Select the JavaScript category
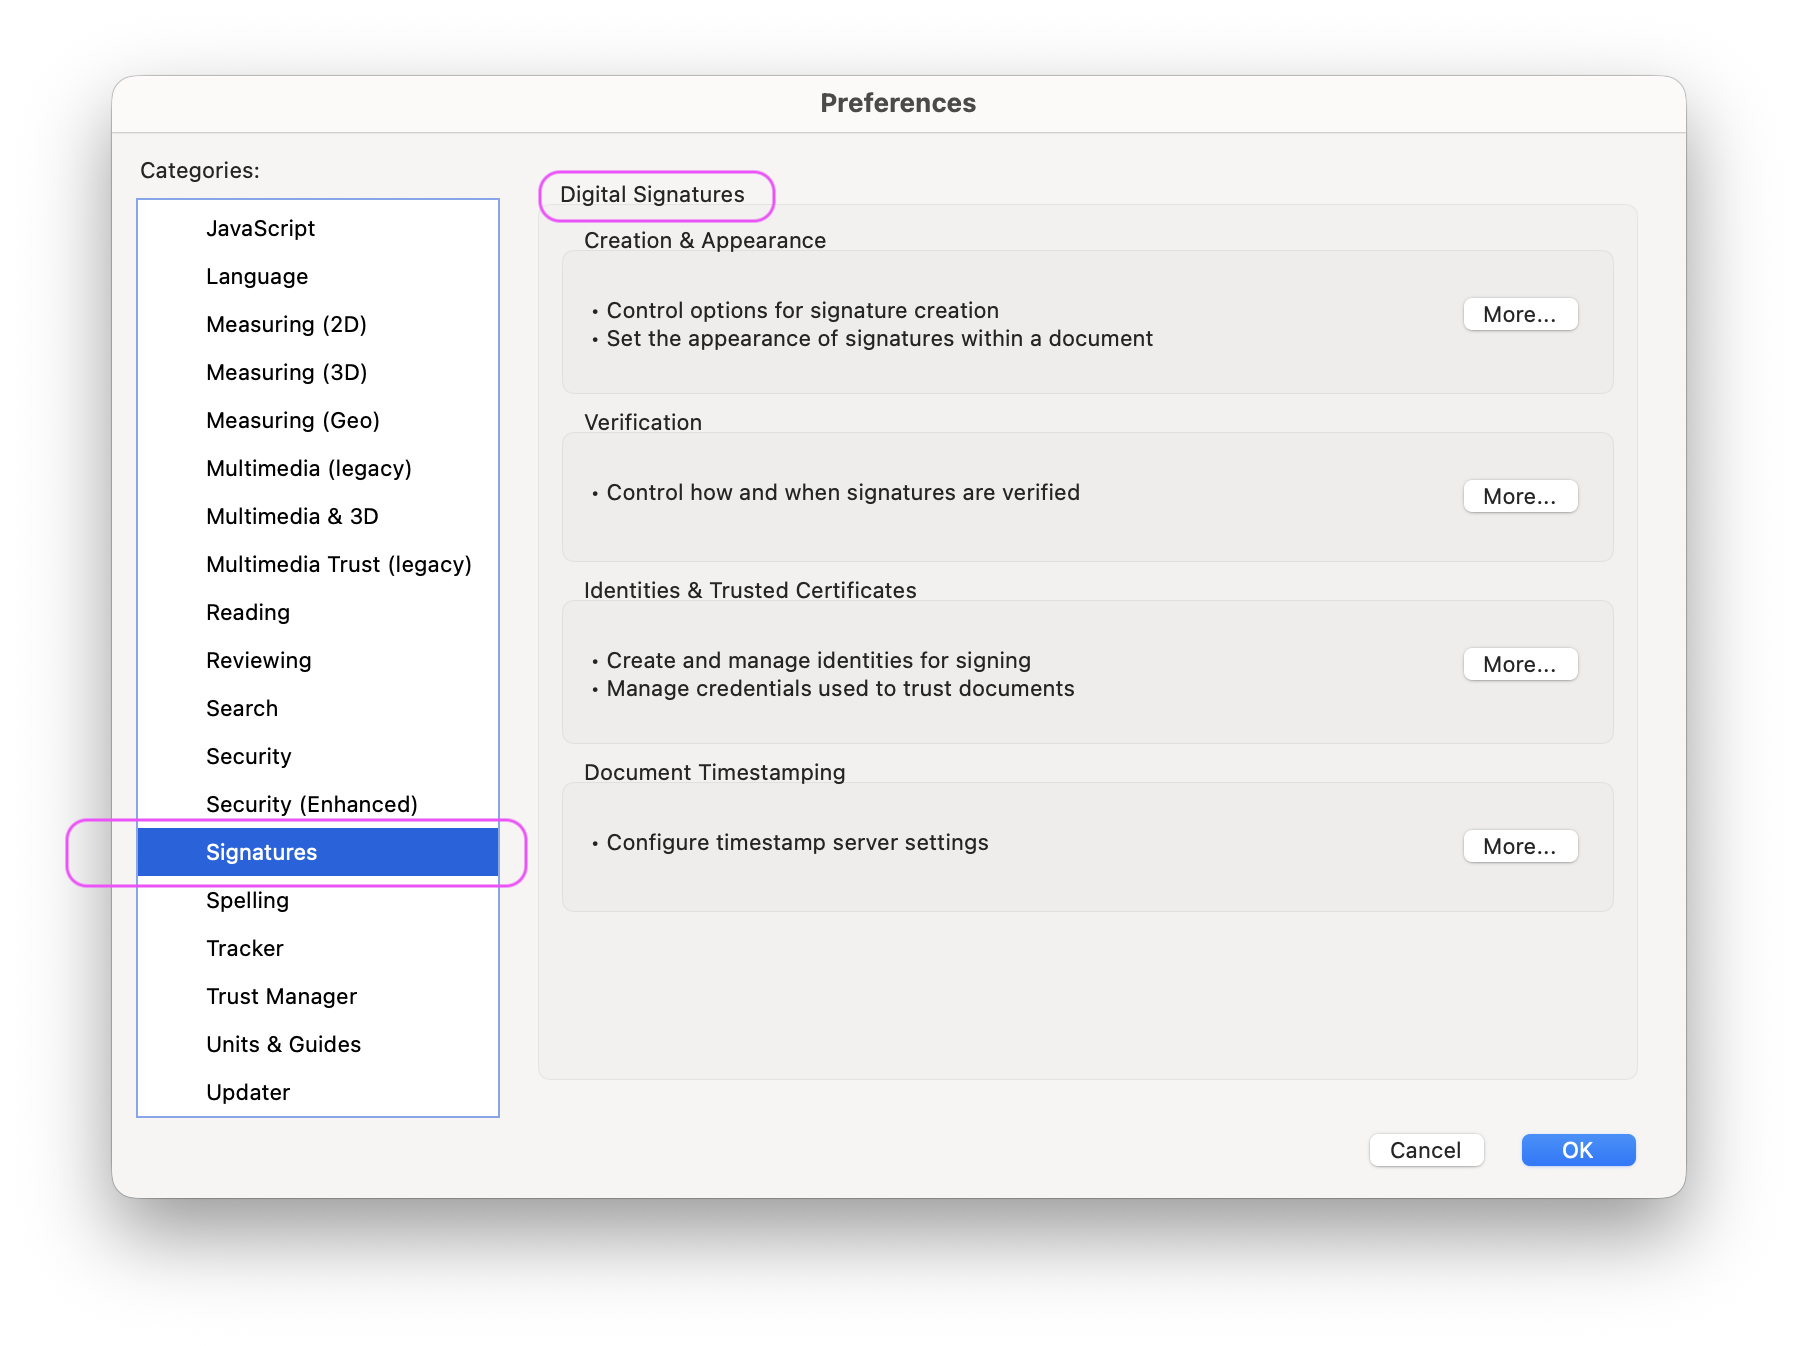1798x1346 pixels. click(260, 228)
